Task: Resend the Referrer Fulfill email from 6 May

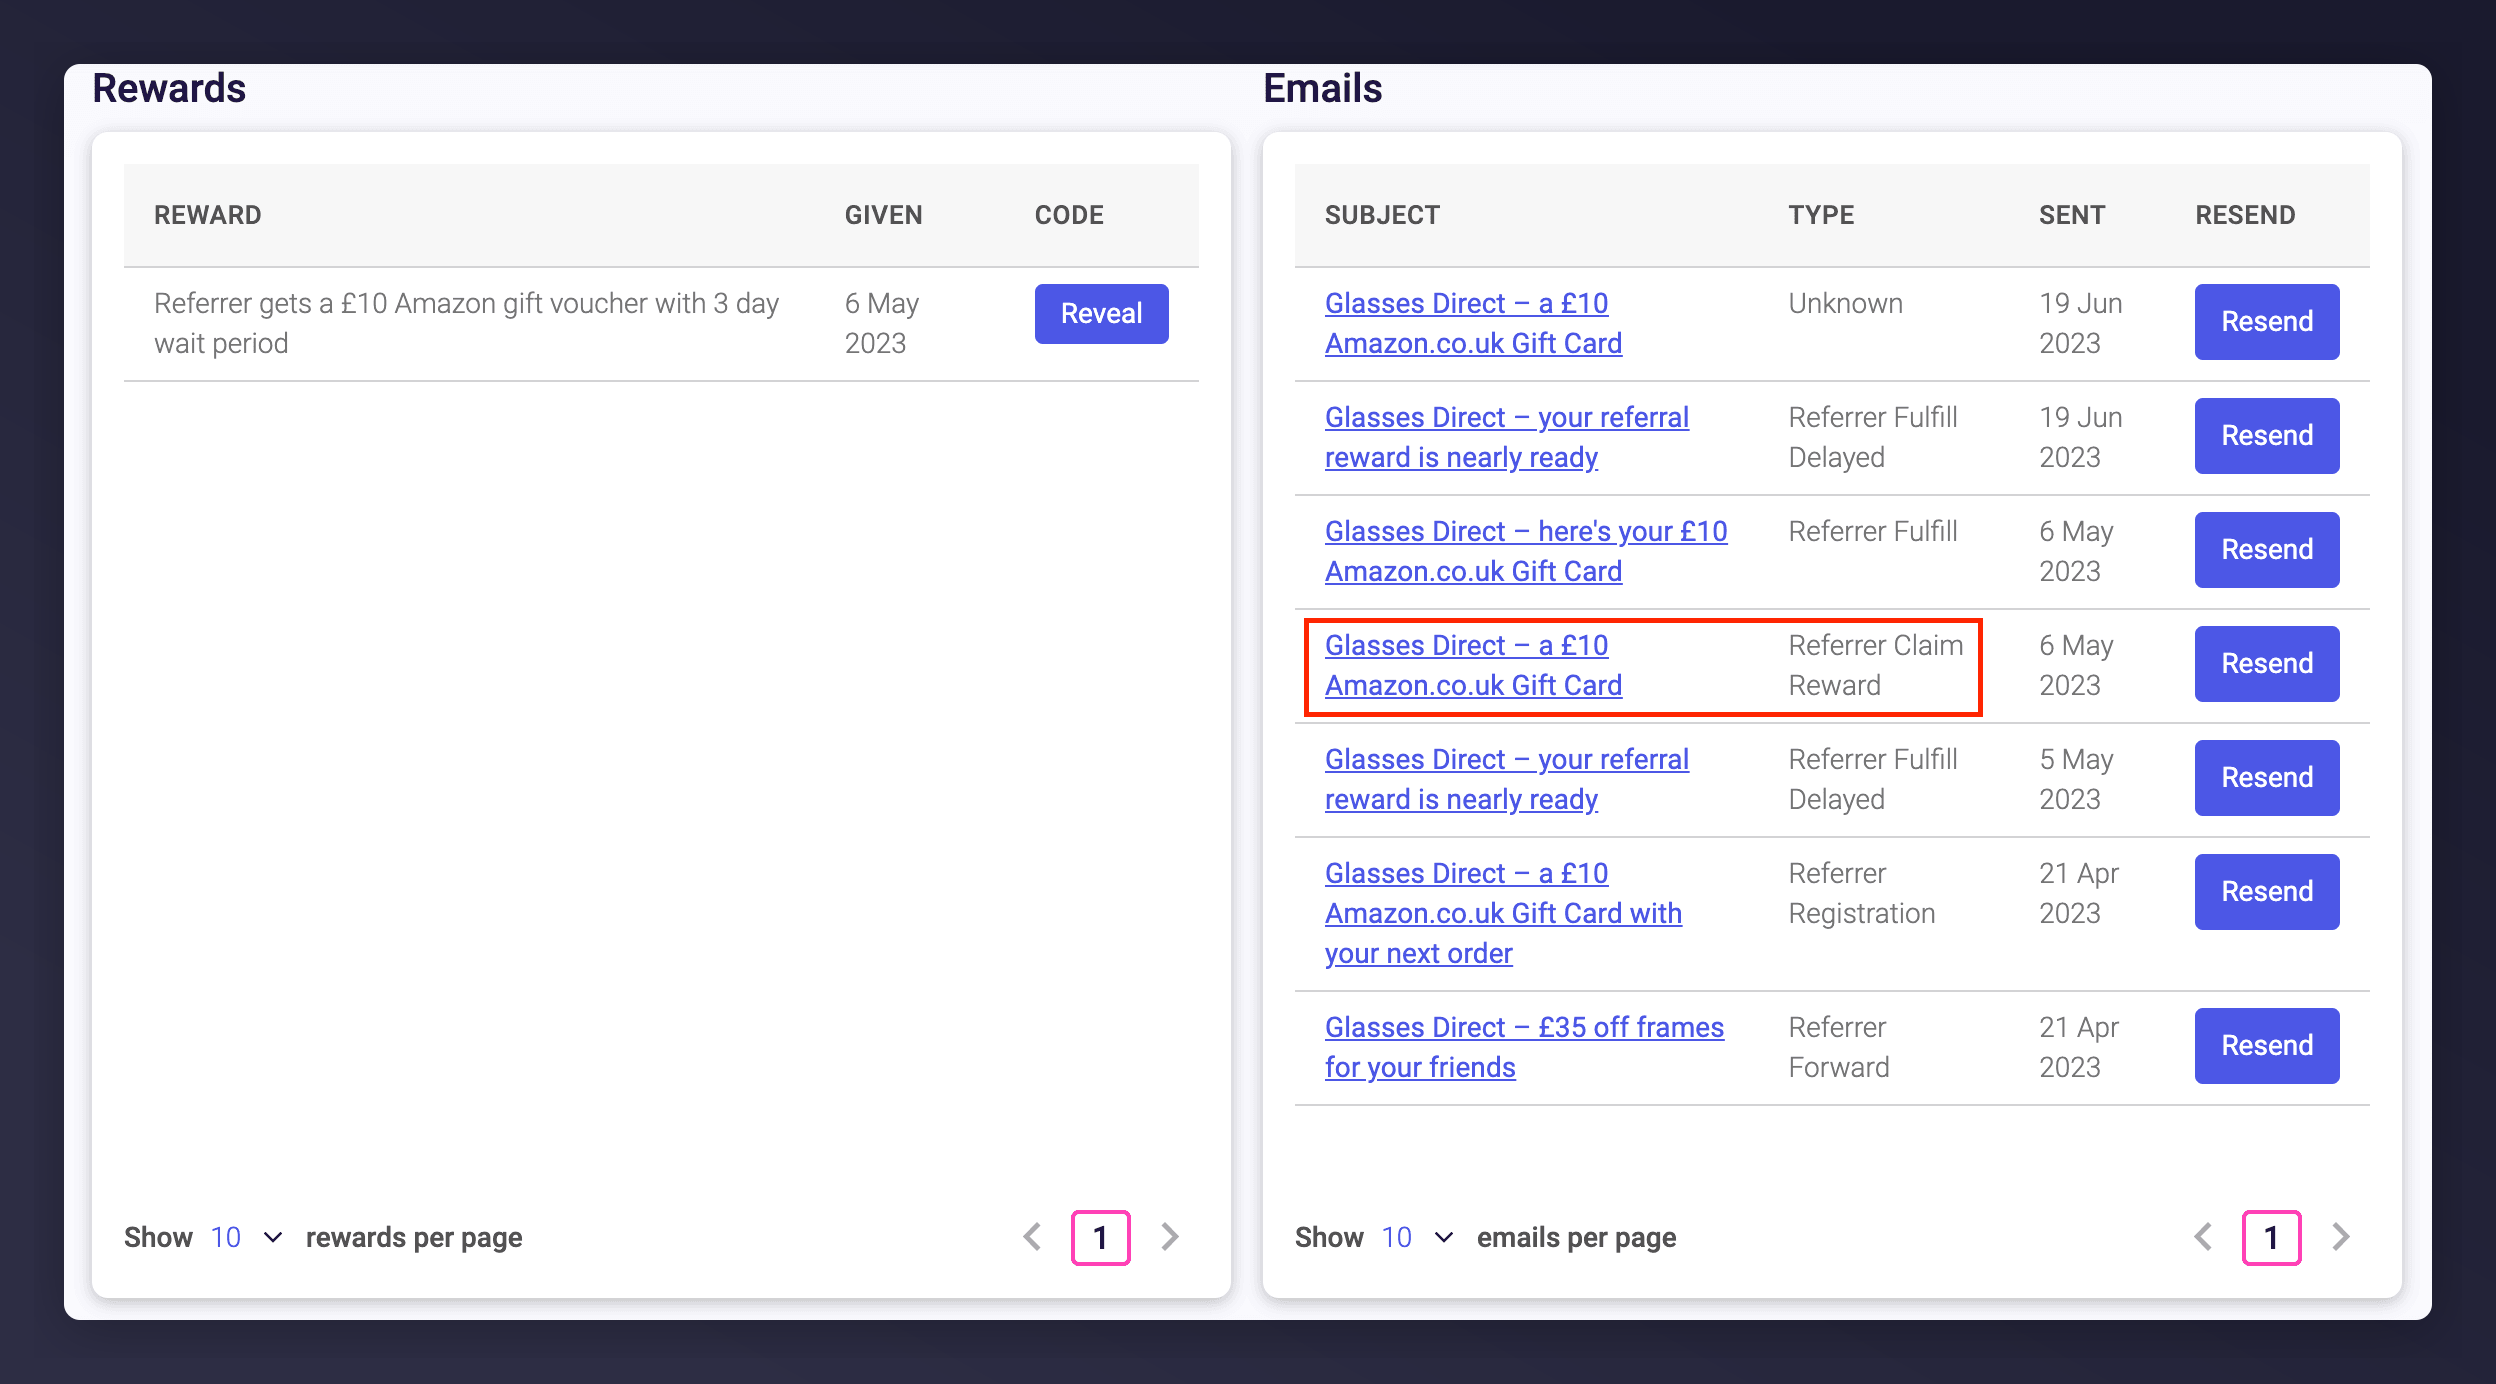Action: [x=2267, y=550]
